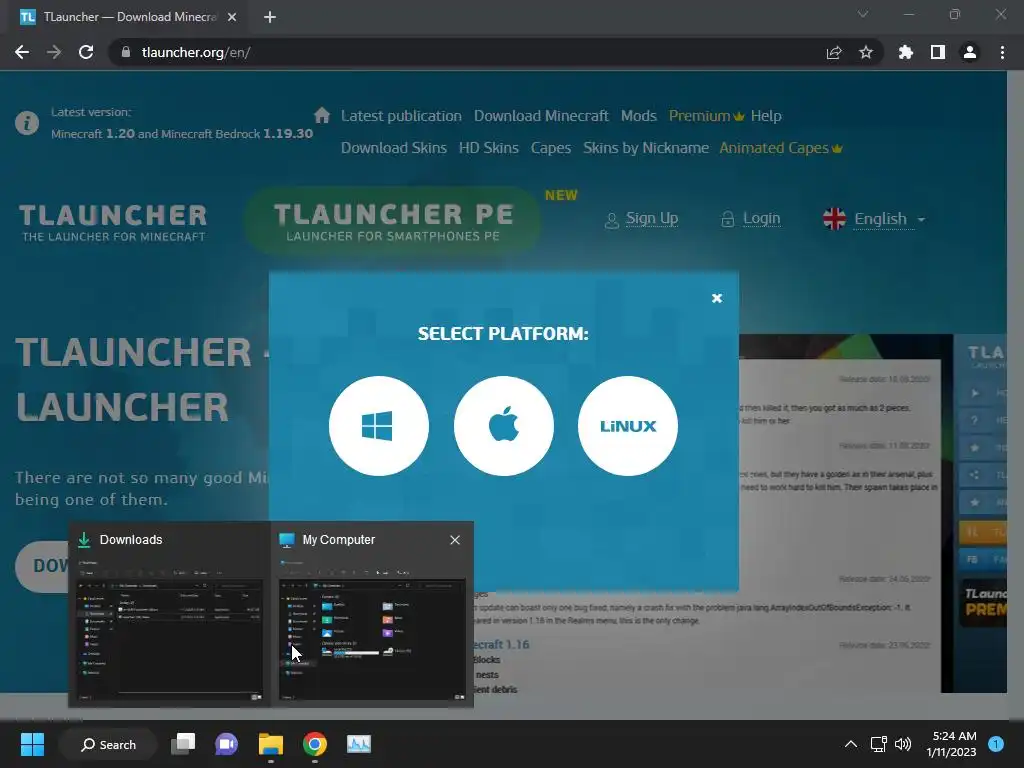Image resolution: width=1024 pixels, height=768 pixels.
Task: Open the network tray icon
Action: pyautogui.click(x=878, y=744)
